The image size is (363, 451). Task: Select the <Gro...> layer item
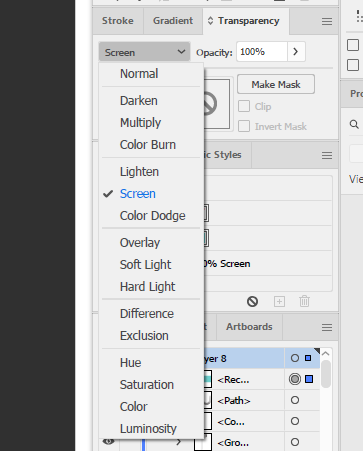coord(233,443)
